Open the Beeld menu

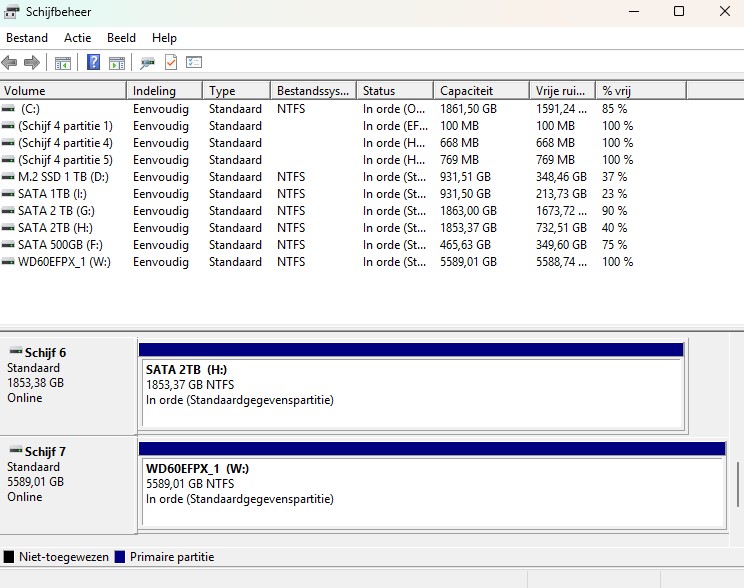(121, 38)
